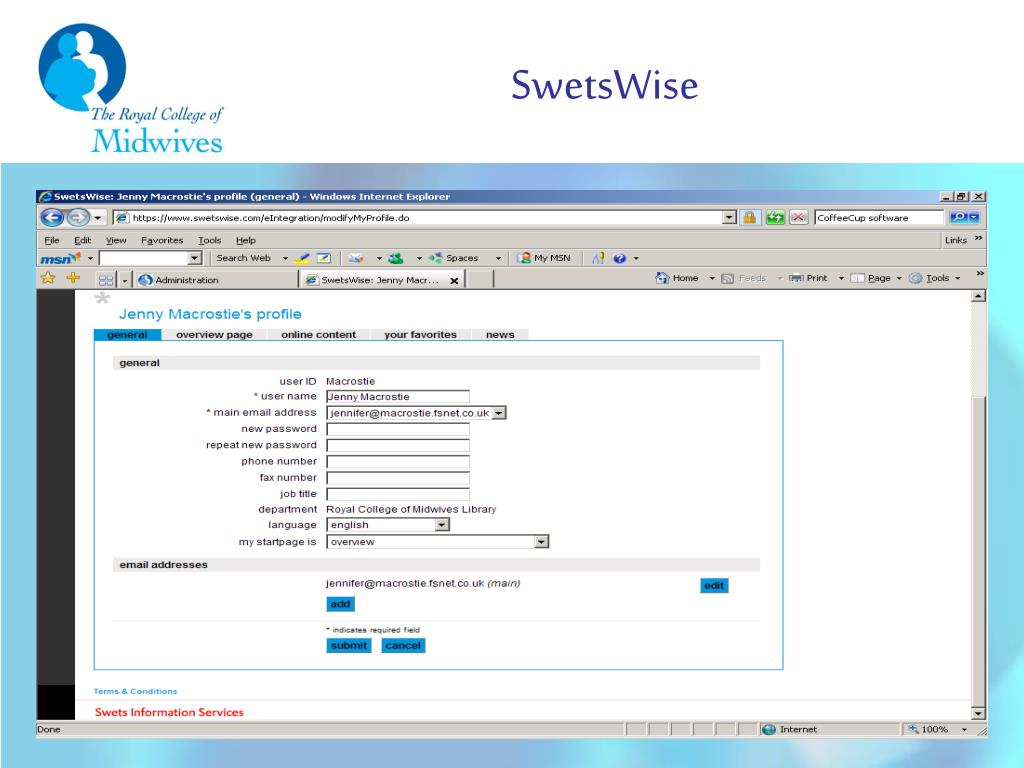The width and height of the screenshot is (1024, 768).
Task: Open the File menu
Action: [52, 240]
